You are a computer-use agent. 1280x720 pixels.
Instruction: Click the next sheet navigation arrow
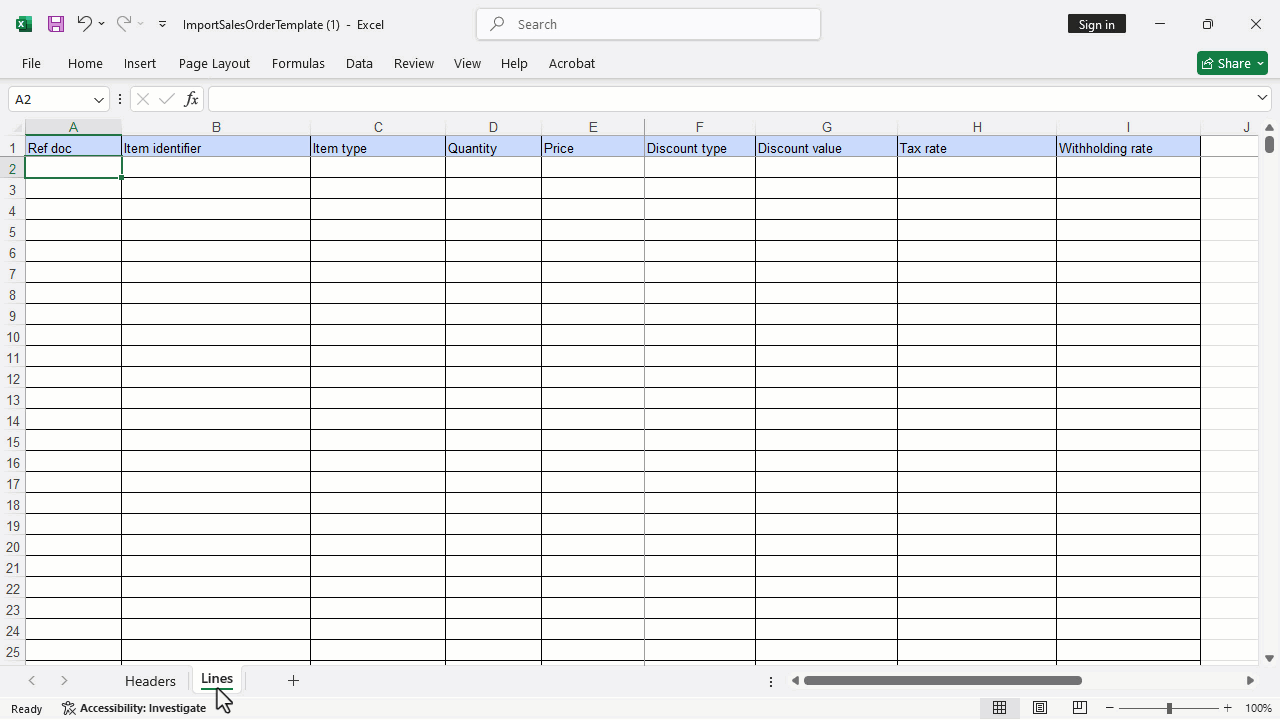[64, 681]
